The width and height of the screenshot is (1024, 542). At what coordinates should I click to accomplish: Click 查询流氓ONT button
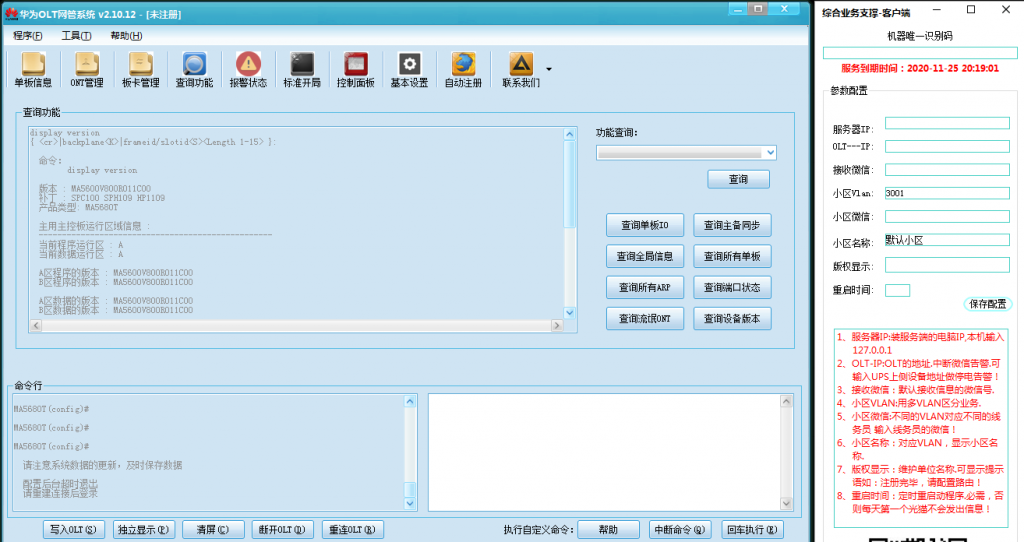point(645,319)
